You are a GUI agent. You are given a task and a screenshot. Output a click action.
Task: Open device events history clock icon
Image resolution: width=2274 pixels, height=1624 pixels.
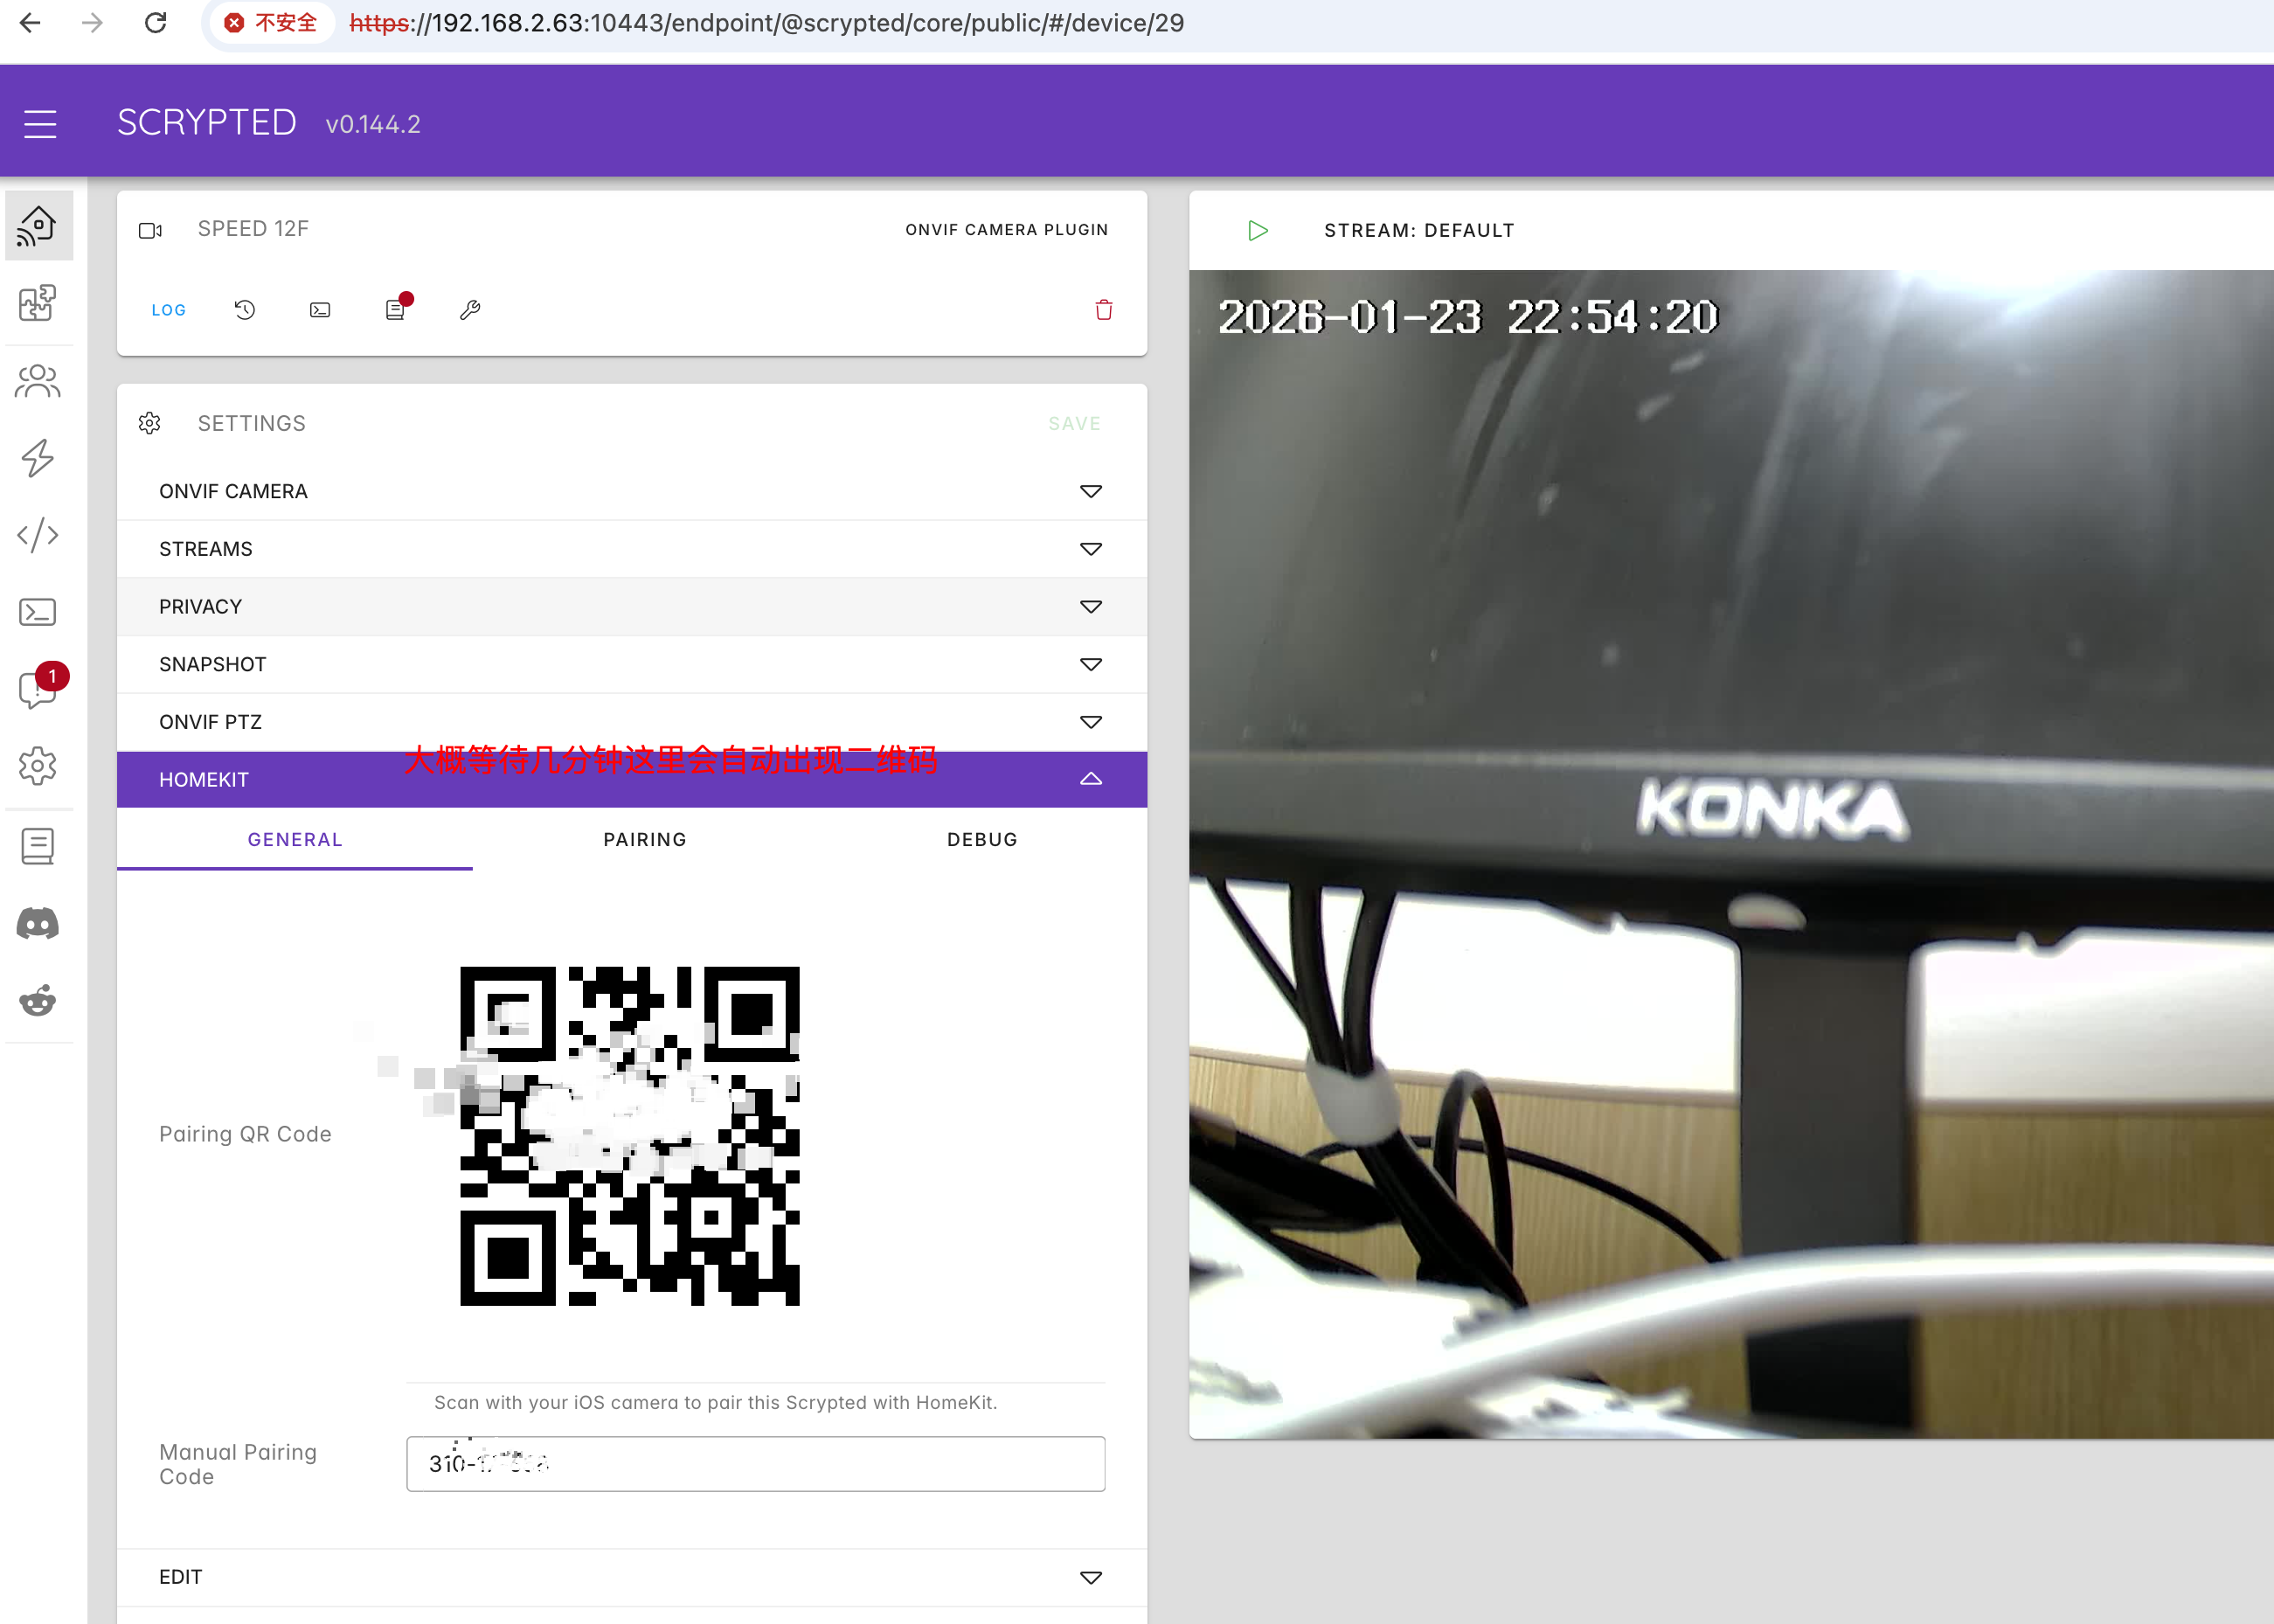[245, 310]
